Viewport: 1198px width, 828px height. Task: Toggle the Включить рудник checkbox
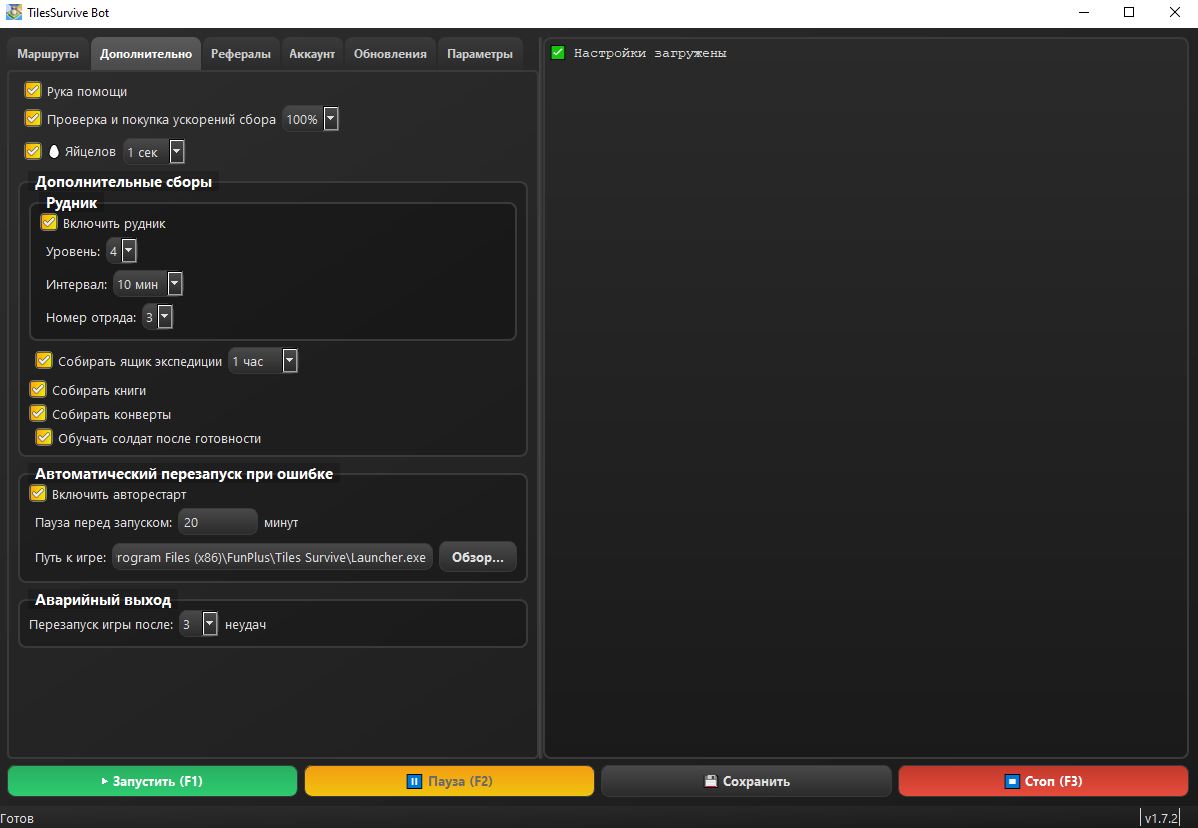point(49,223)
